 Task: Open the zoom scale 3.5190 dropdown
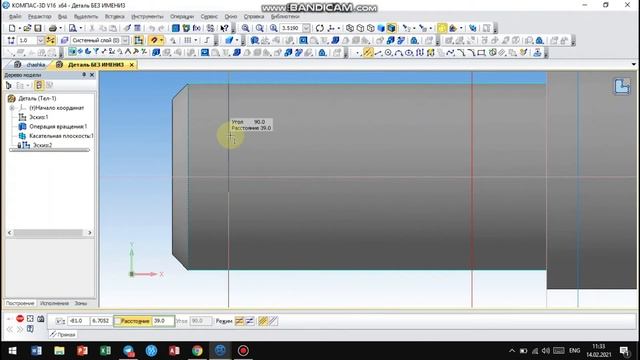point(306,28)
